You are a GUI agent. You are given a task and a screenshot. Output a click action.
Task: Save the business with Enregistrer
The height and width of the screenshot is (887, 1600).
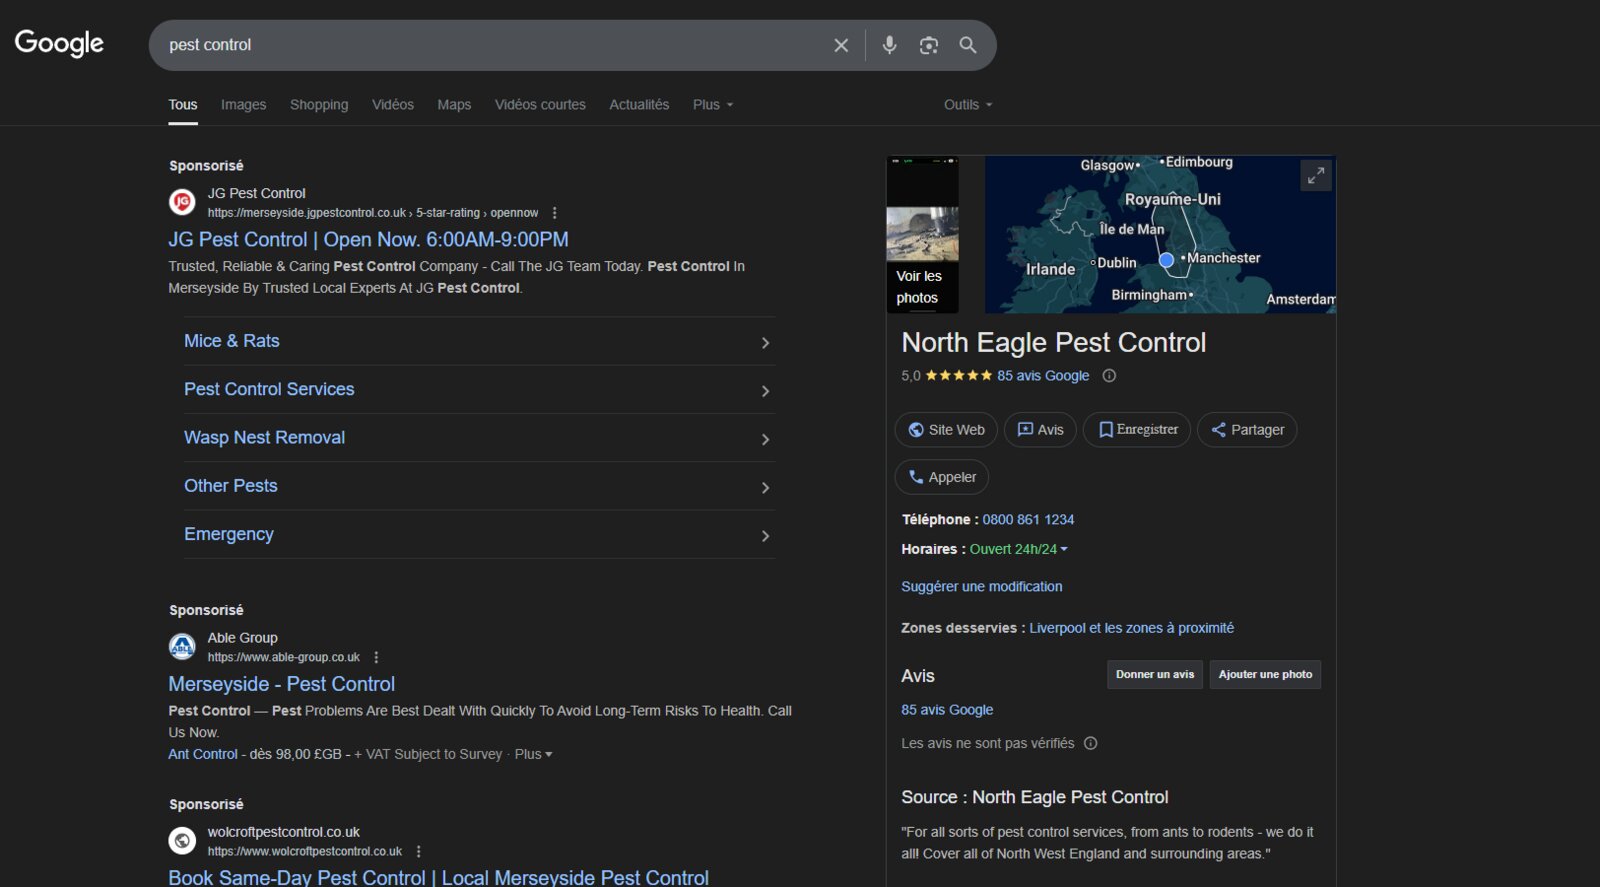[1137, 430]
